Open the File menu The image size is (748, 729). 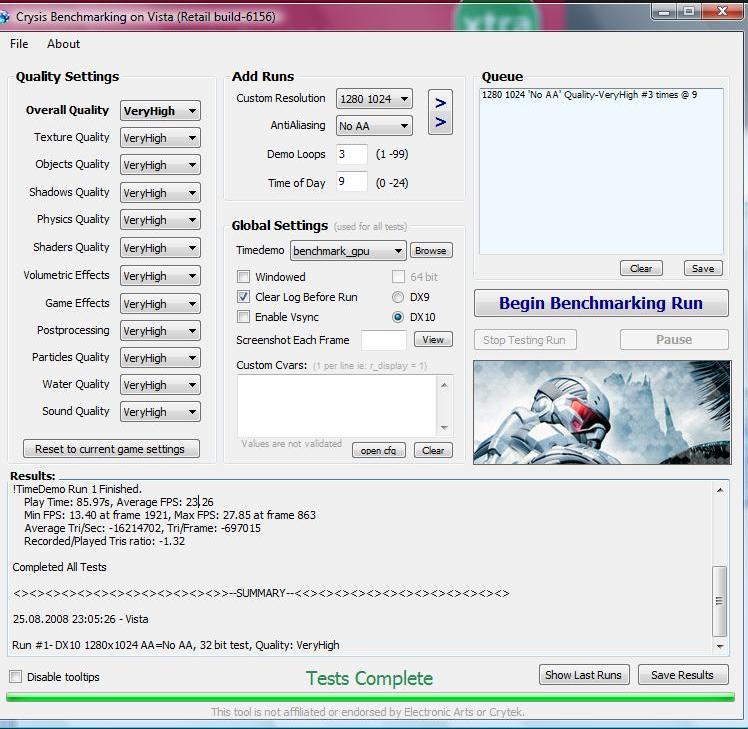pyautogui.click(x=19, y=44)
